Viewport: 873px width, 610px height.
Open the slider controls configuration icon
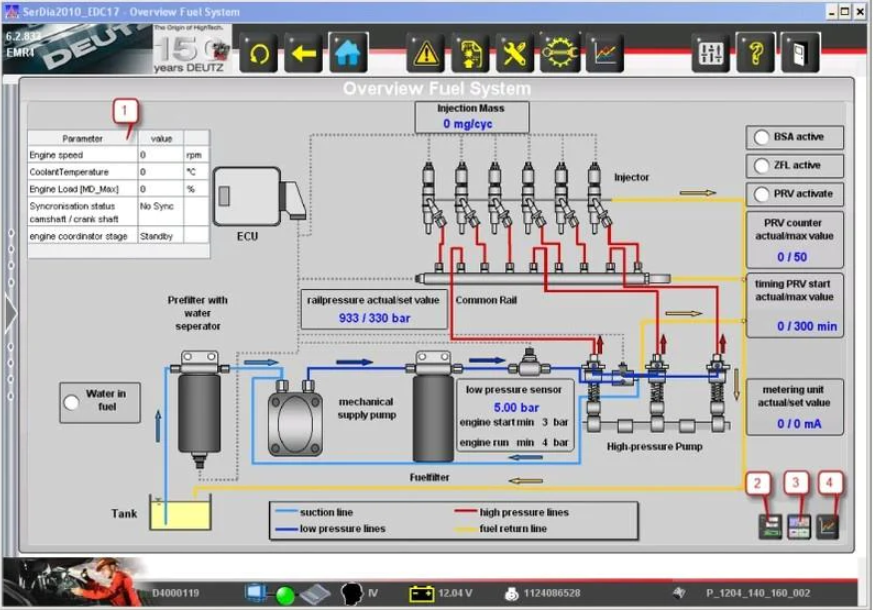[x=711, y=53]
